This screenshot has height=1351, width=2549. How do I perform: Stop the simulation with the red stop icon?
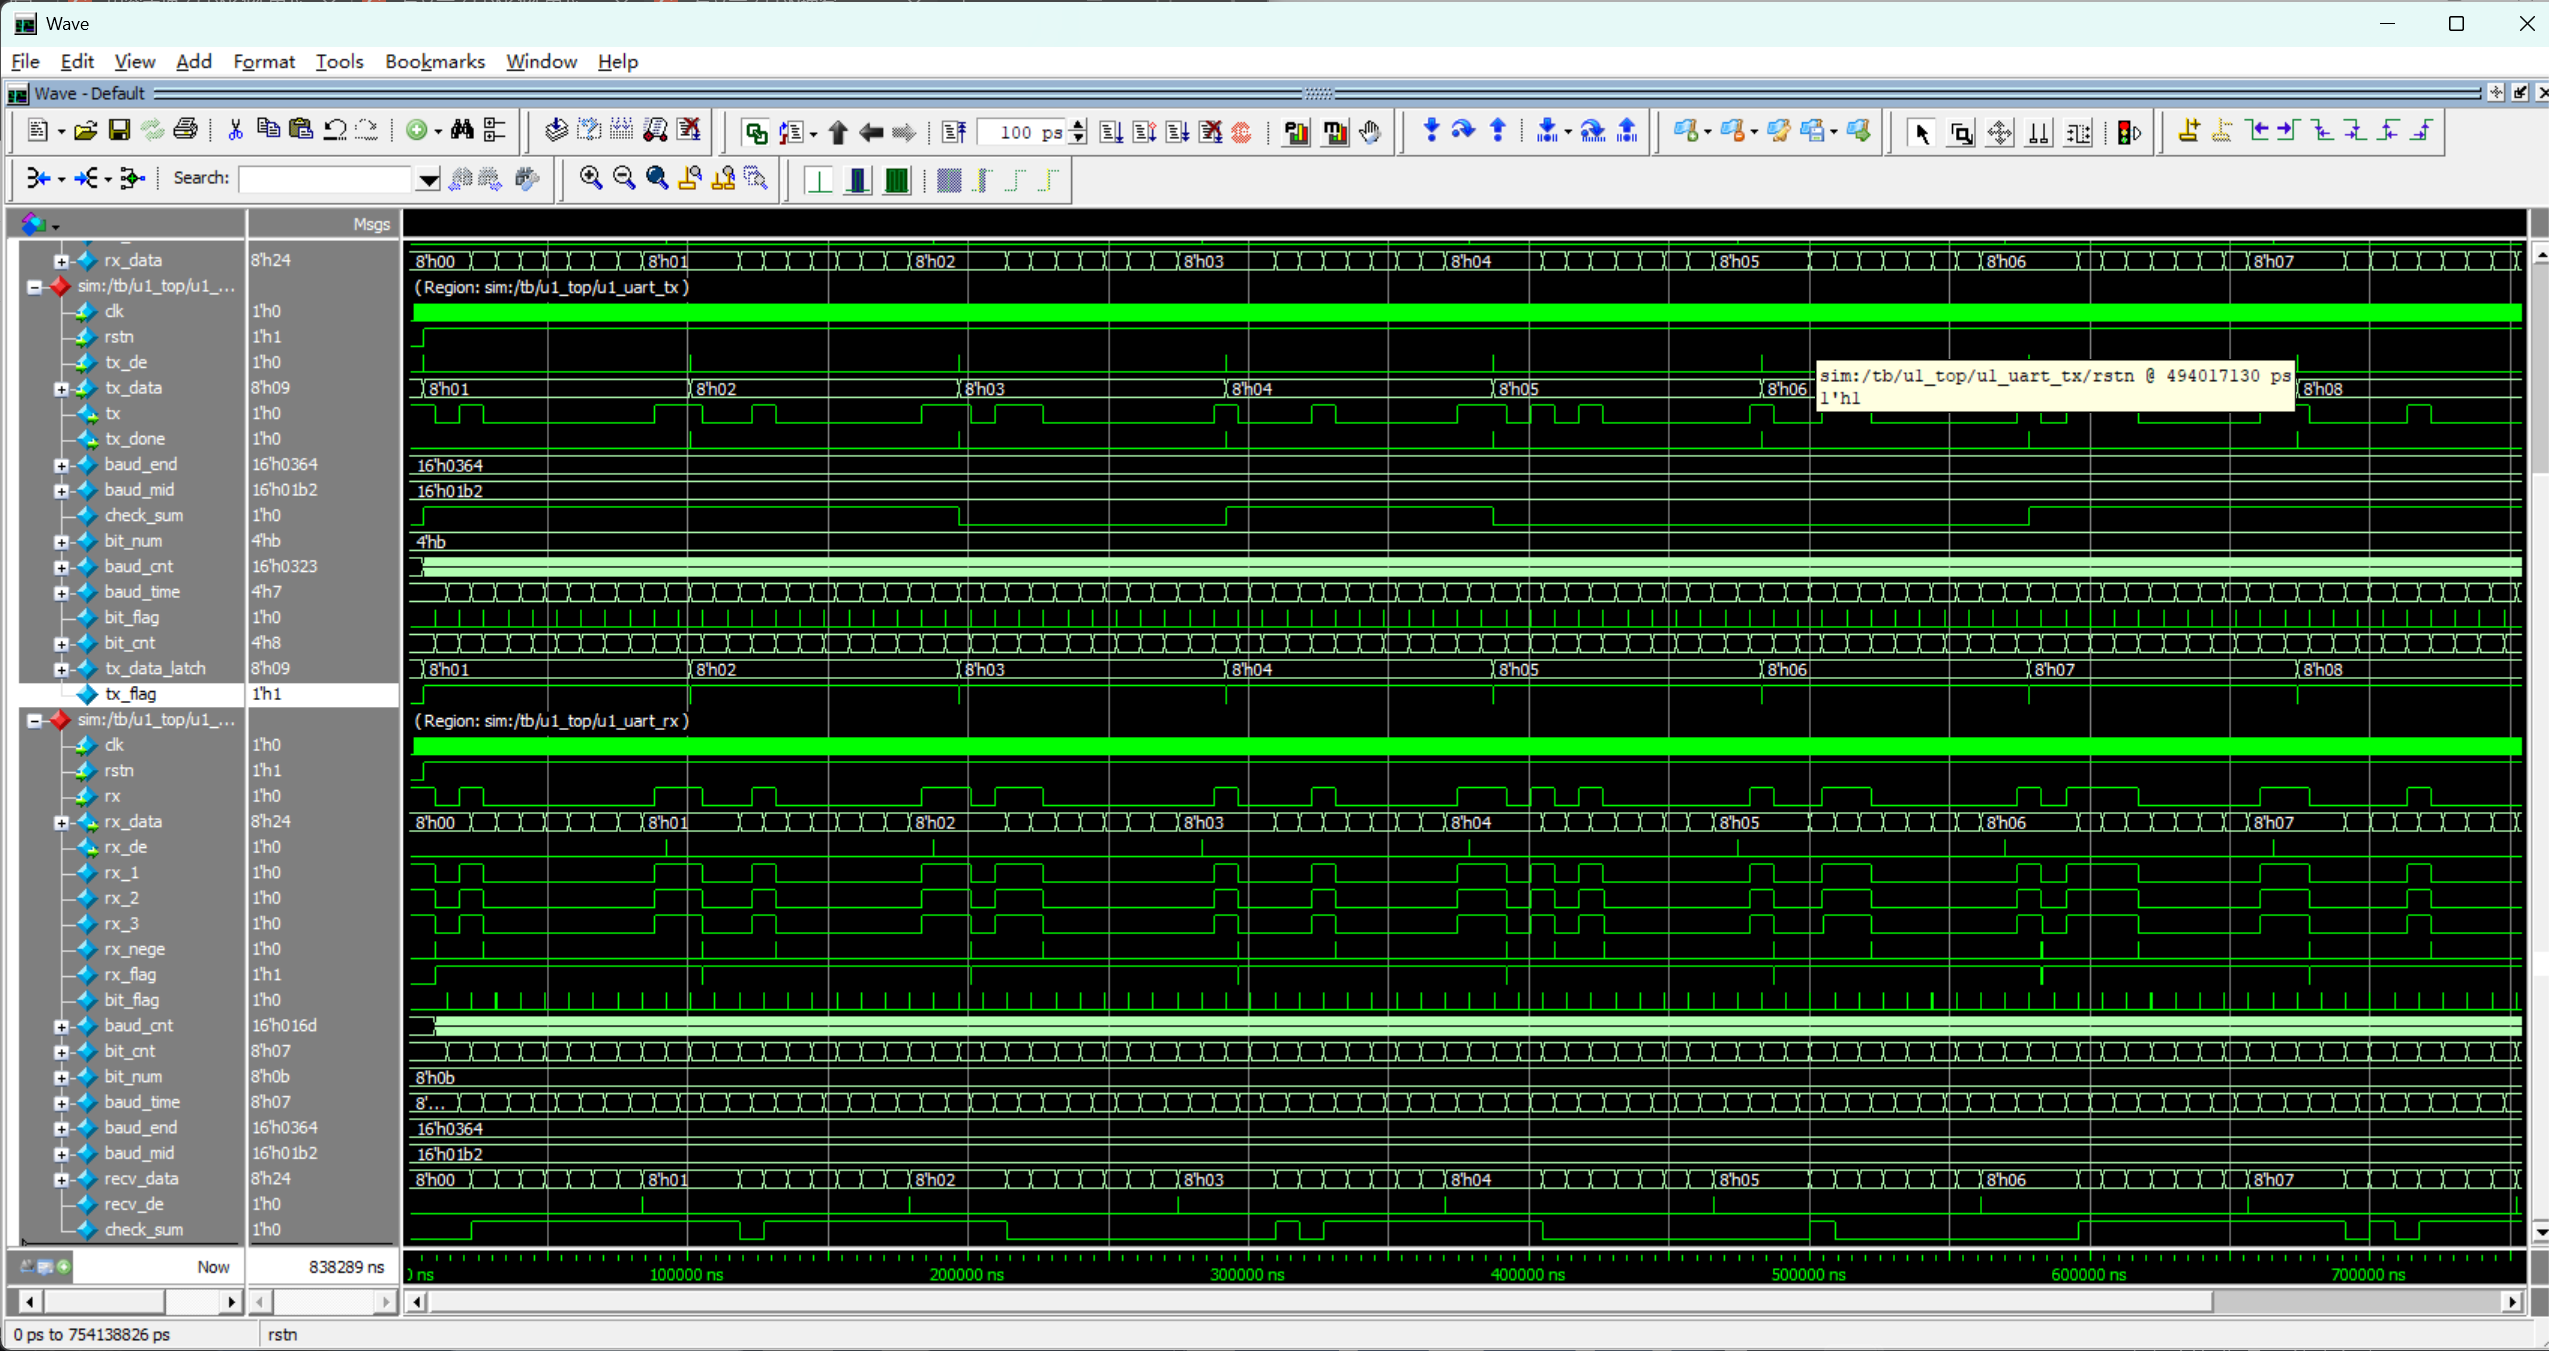coord(1242,132)
